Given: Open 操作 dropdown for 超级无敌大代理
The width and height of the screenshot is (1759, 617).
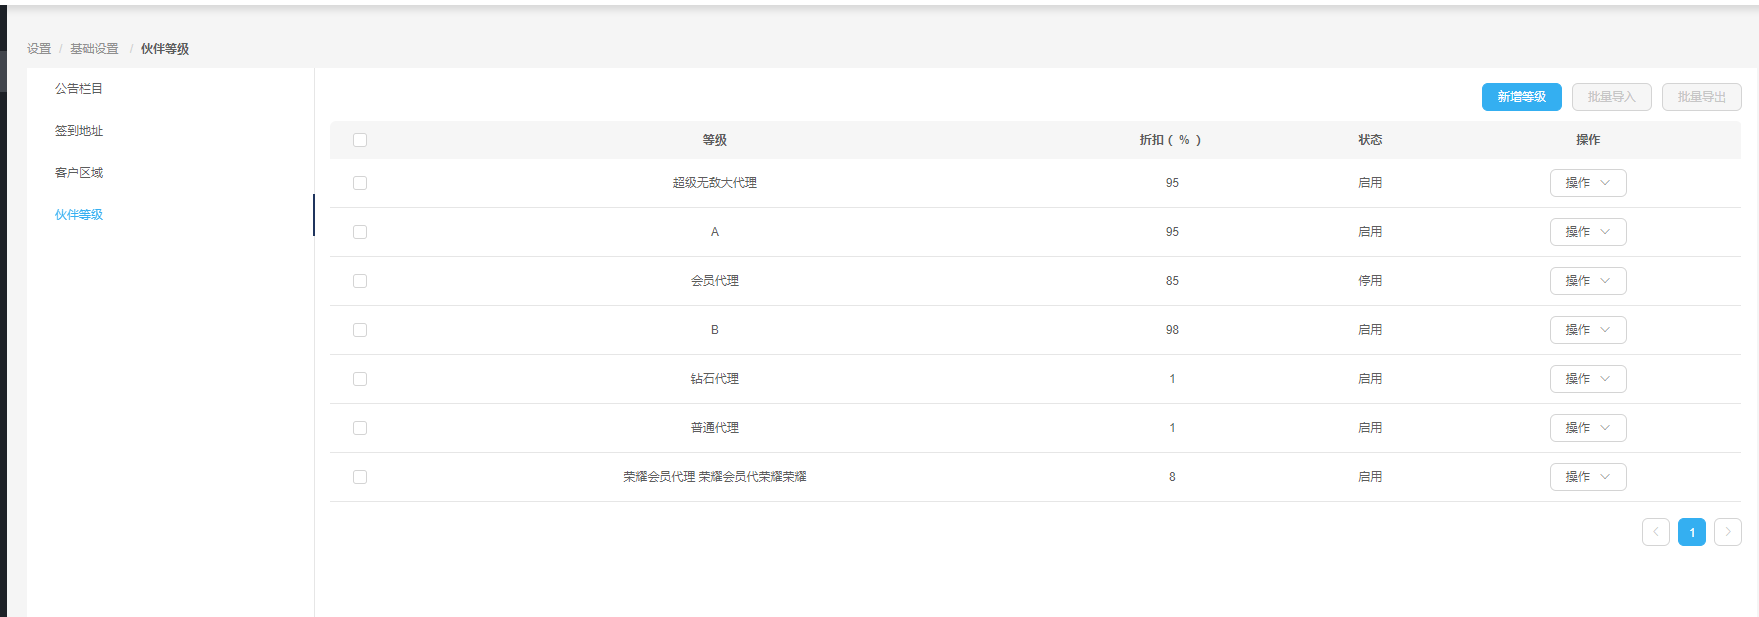Looking at the screenshot, I should (x=1587, y=183).
